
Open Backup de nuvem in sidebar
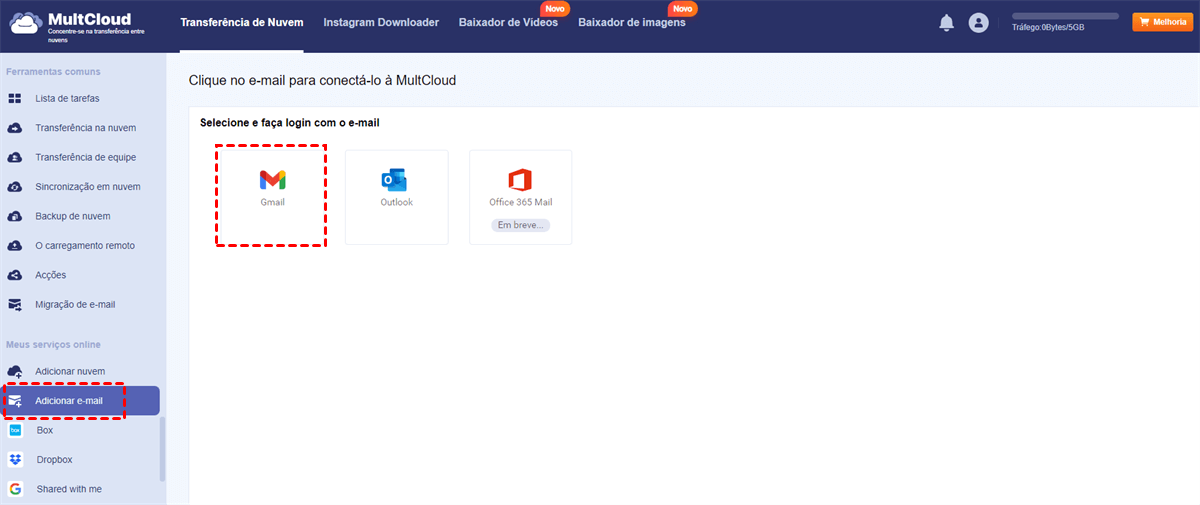[72, 216]
